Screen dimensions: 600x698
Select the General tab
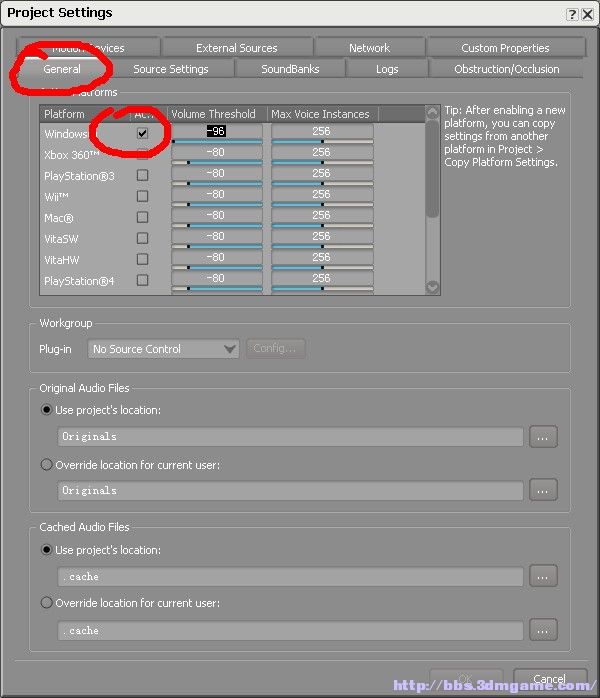[x=62, y=69]
